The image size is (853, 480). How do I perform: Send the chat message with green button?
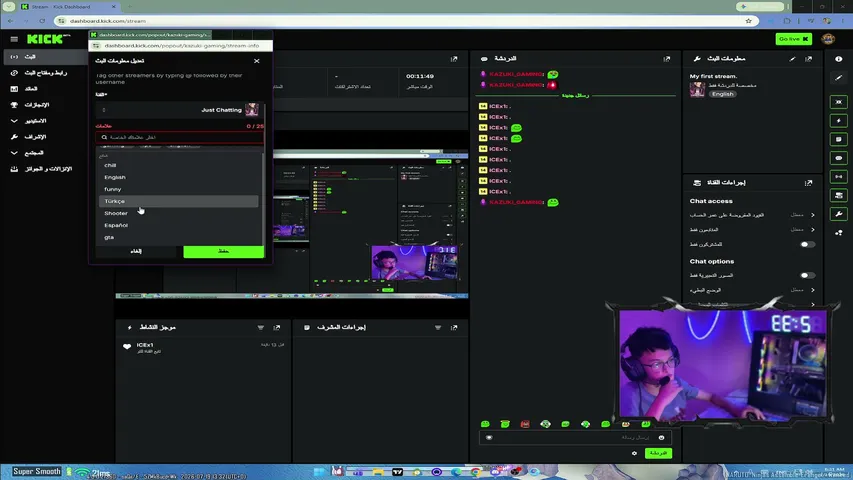[658, 453]
